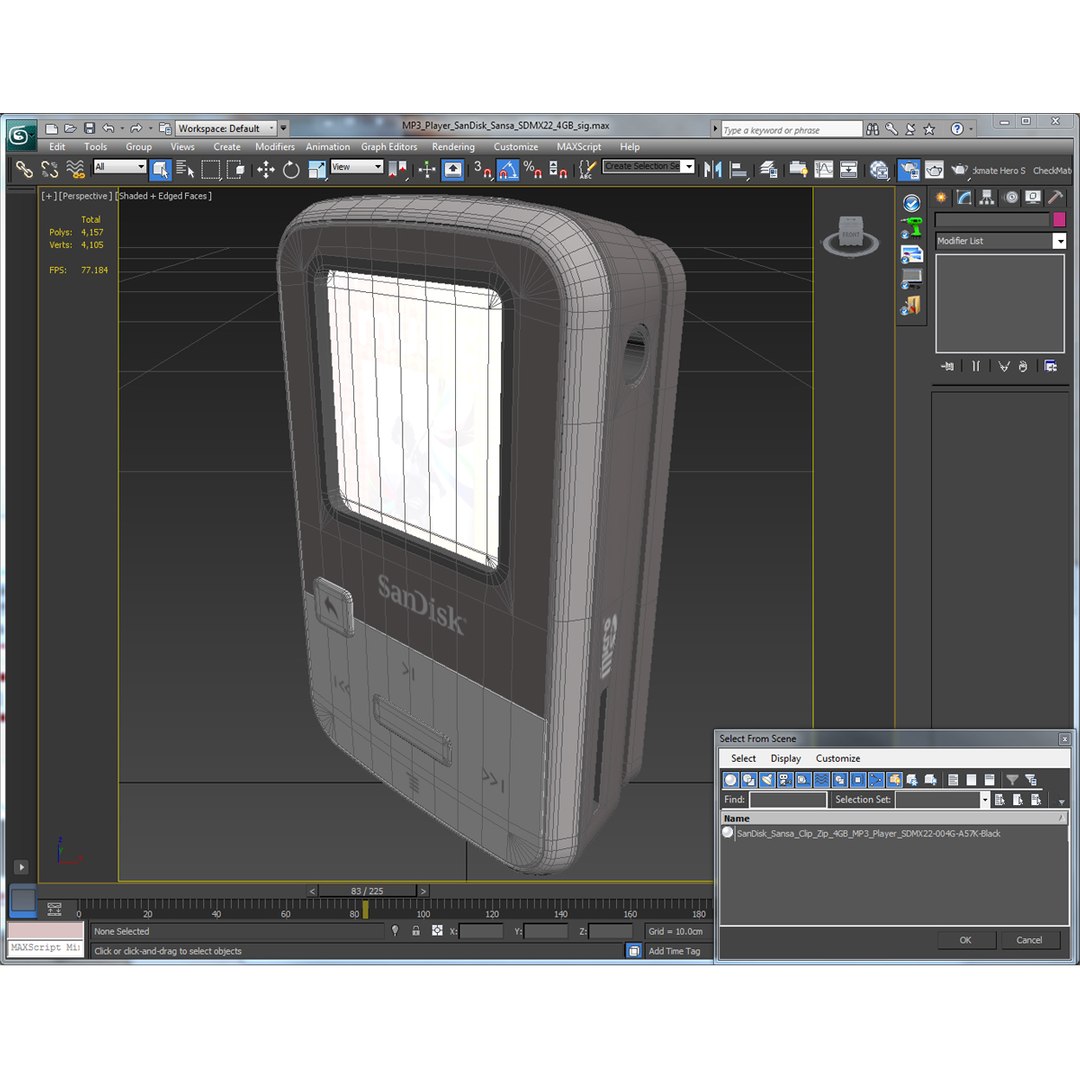
Task: Toggle Display Space Warps filter in Select From Scene
Action: coord(821,780)
